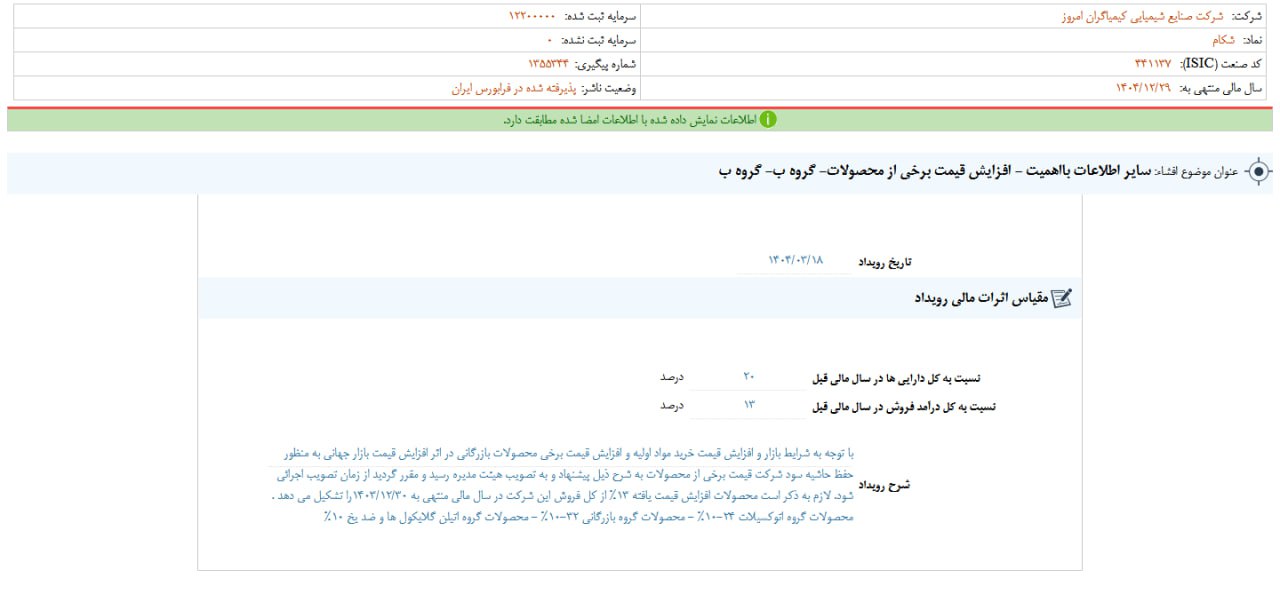Screen dimensions: 1280x602
Task: Click the green notice اطلاعات نمایش داده شده با اطلاعات امضا شده
Action: (630, 119)
